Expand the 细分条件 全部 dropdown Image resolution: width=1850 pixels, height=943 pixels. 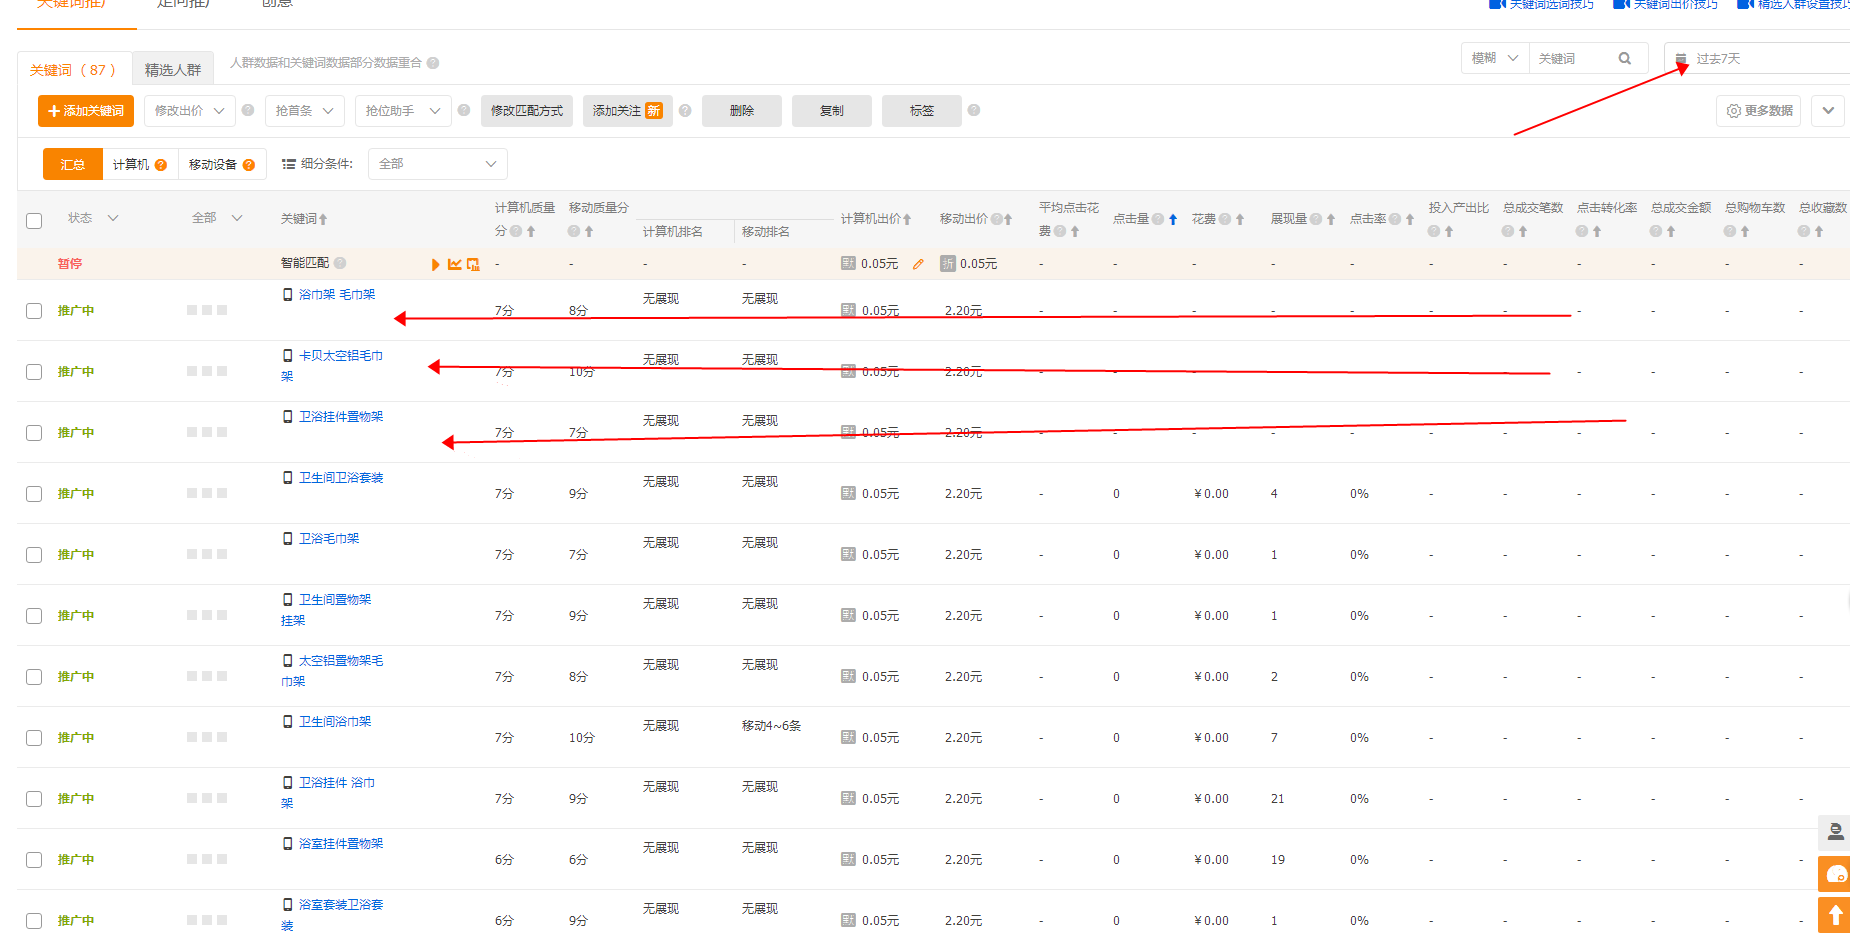[438, 164]
